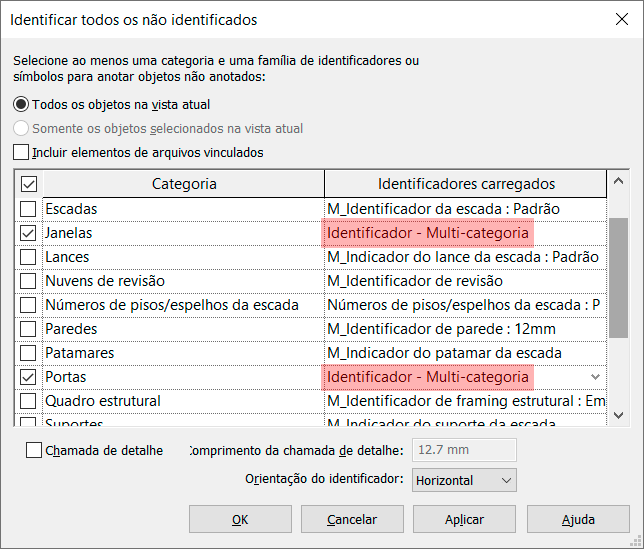Viewport: 644px width, 549px height.
Task: Check the Lances category checkbox
Action: (28, 257)
